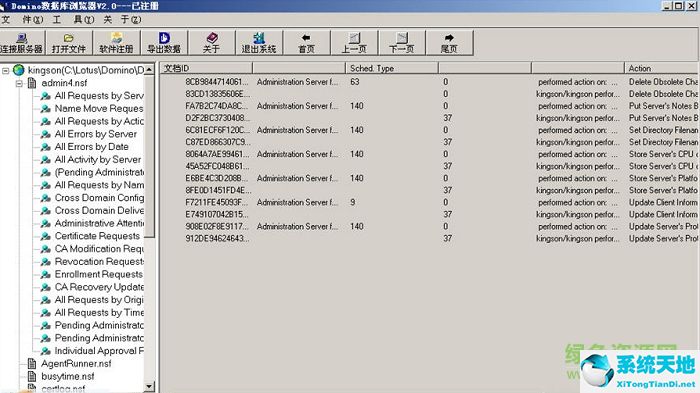700x393 pixels.
Task: Click the kingson server globe icon
Action: (x=19, y=70)
